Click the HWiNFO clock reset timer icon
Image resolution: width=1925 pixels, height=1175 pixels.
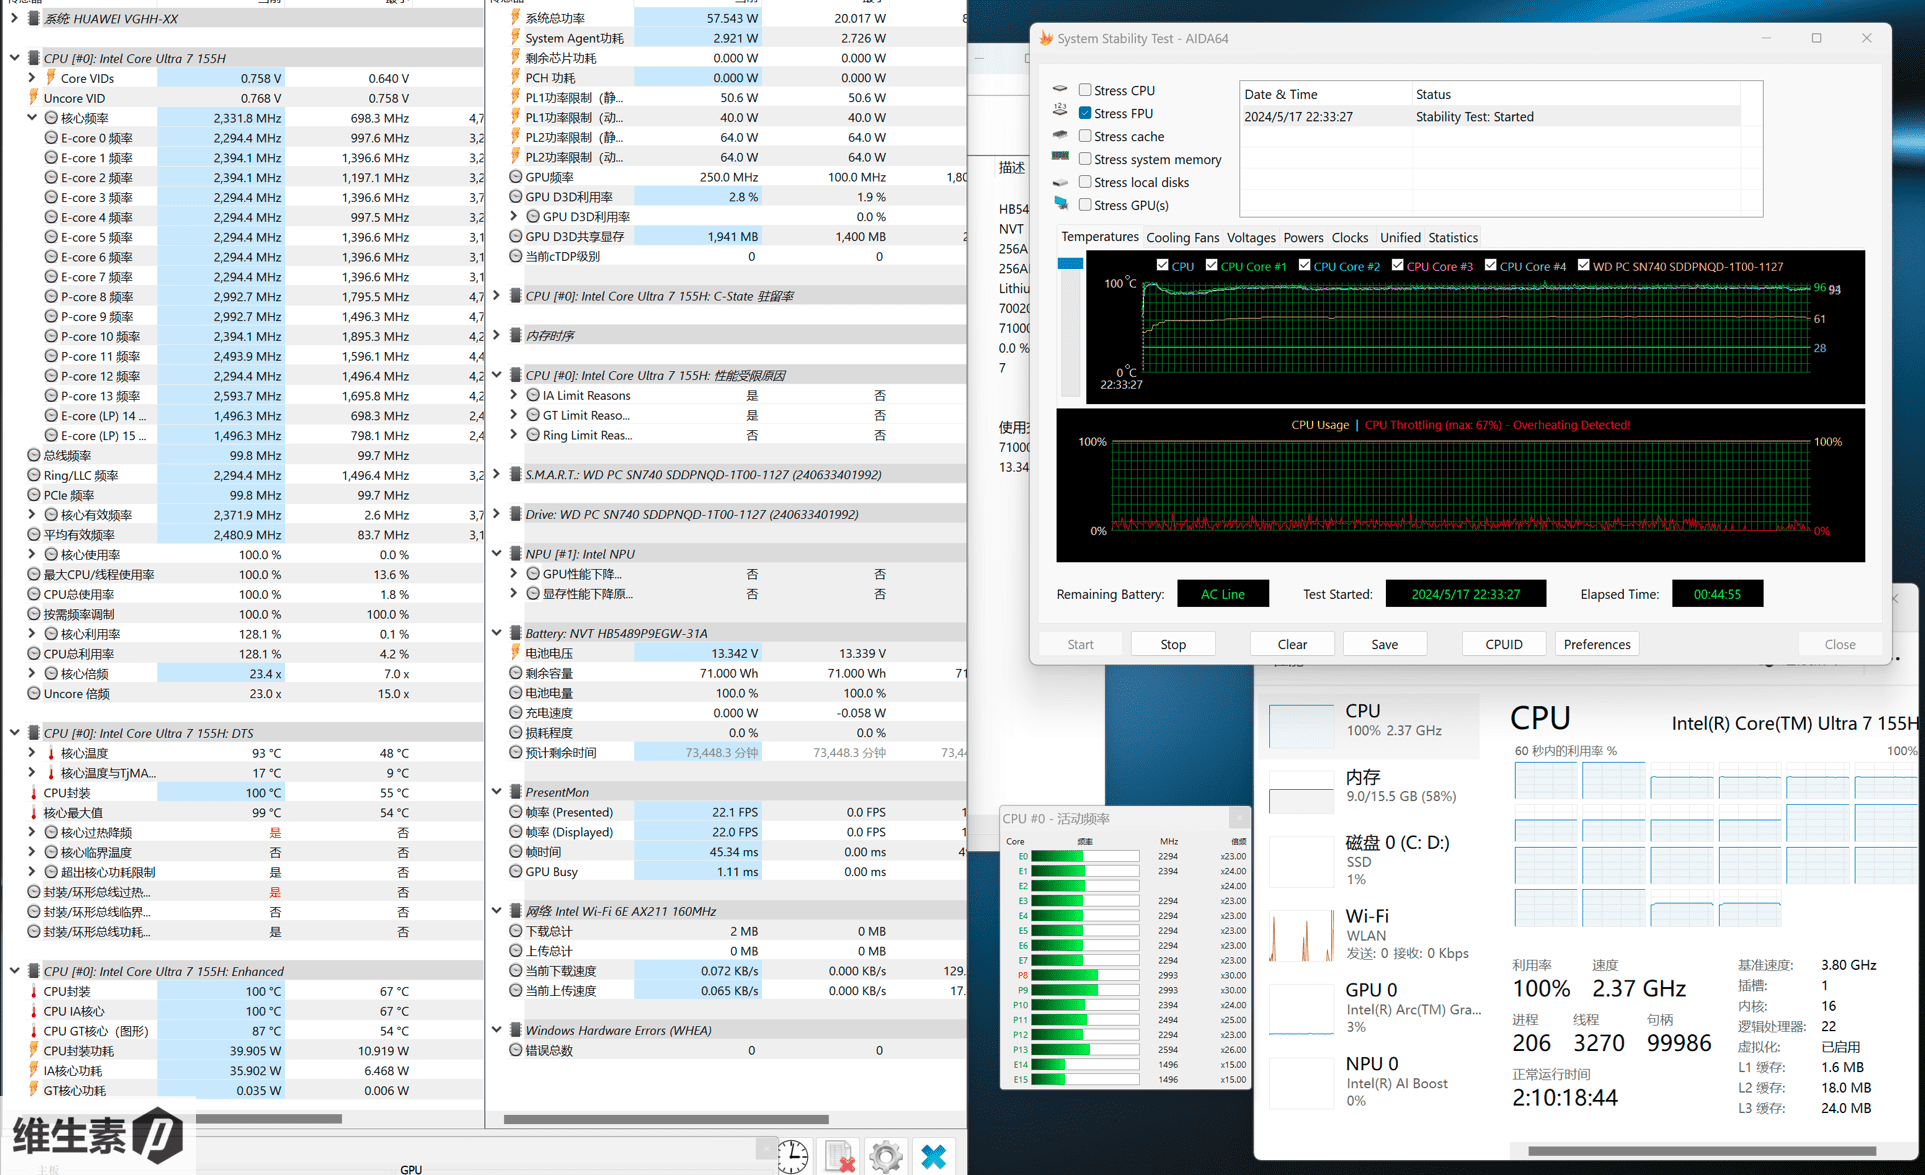point(793,1156)
